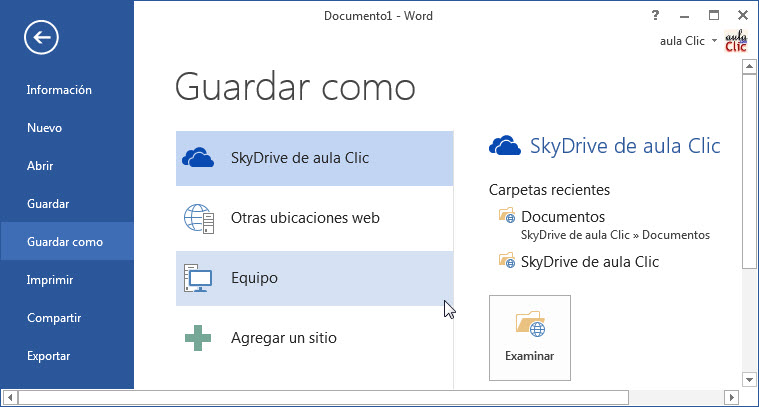
Task: Click the Documentos recent folder icon
Action: click(x=506, y=216)
